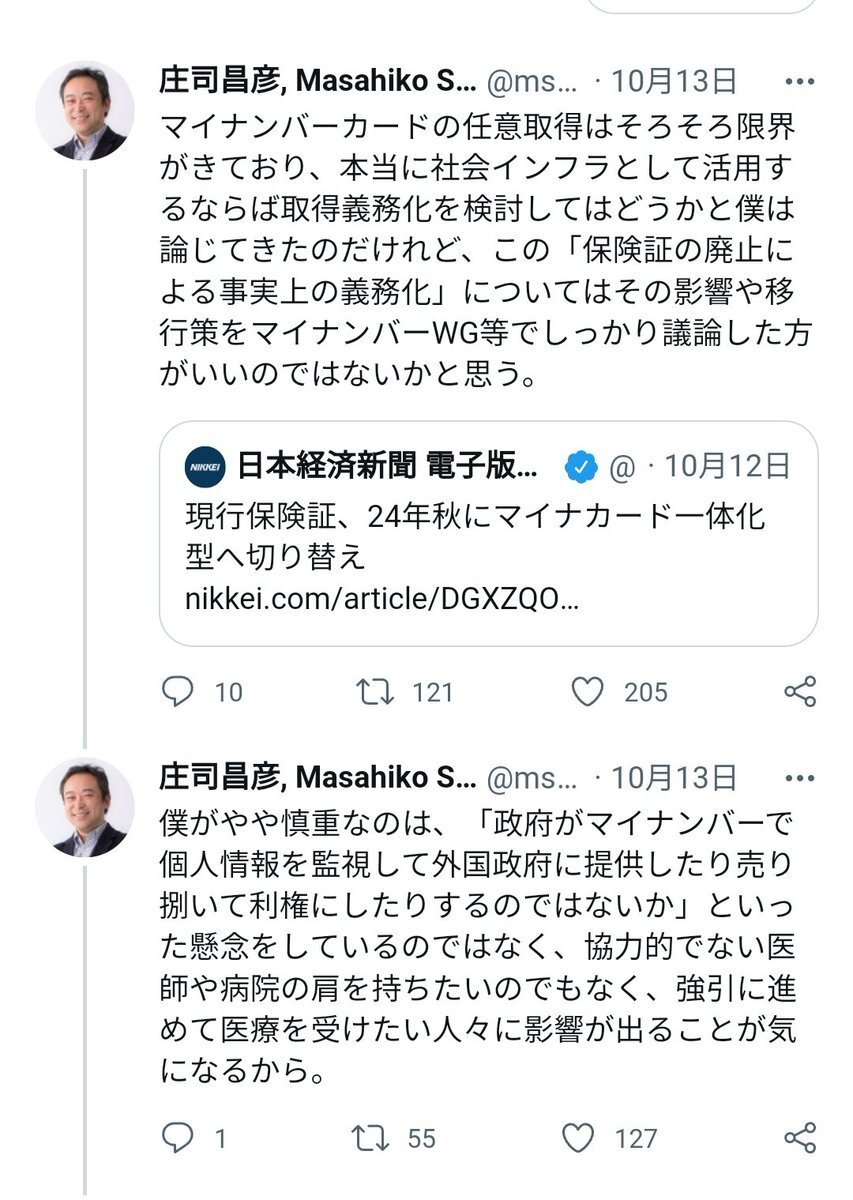Open quoted 日本経済新聞 電子版 account name

[387, 466]
